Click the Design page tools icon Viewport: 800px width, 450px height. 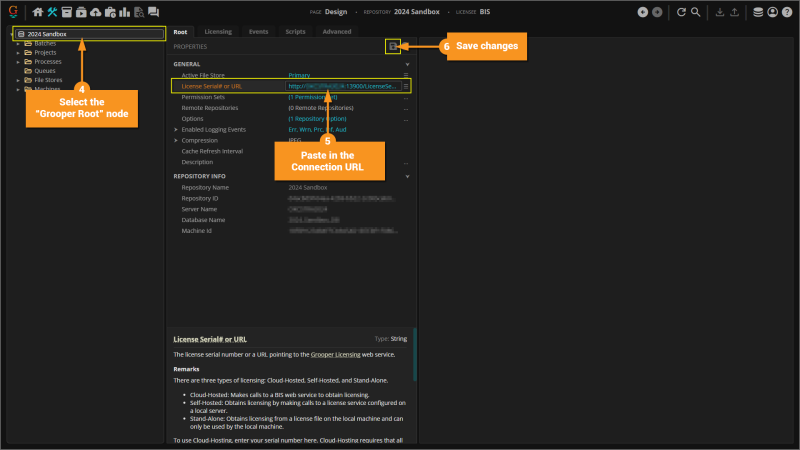point(52,12)
